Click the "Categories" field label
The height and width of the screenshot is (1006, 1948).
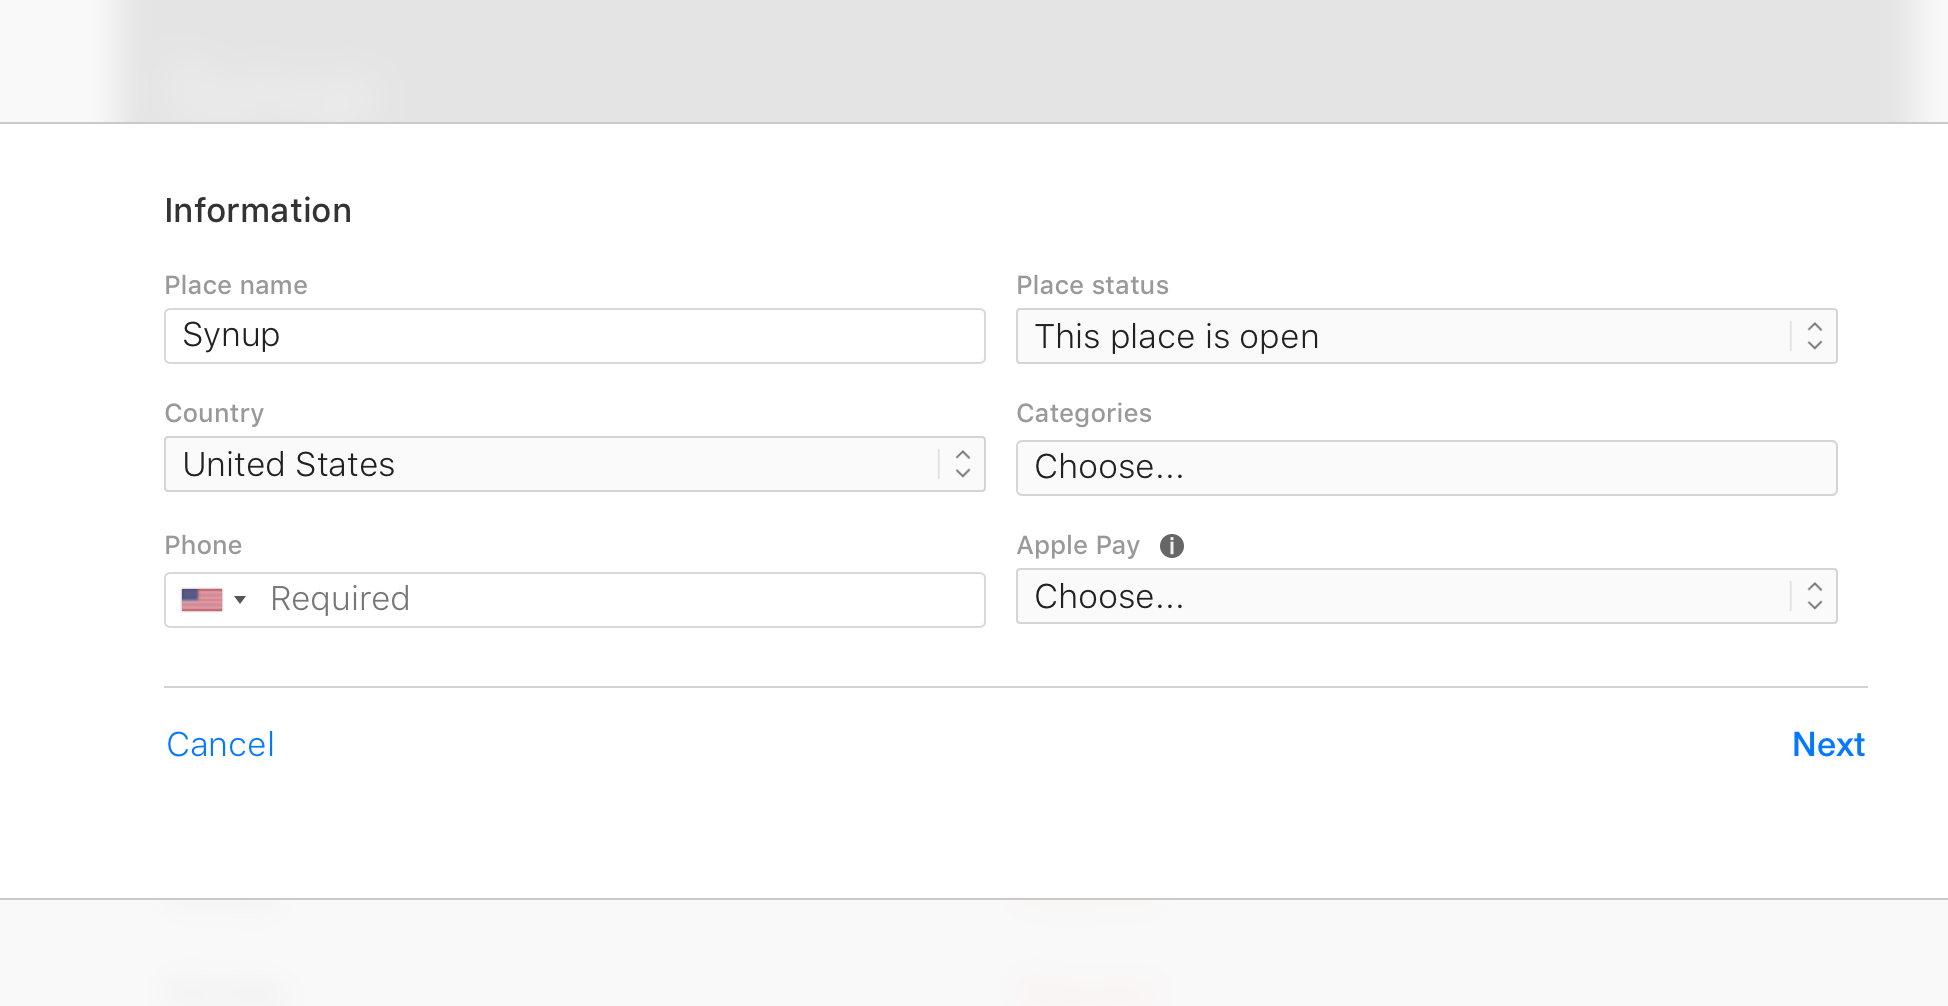(x=1084, y=414)
